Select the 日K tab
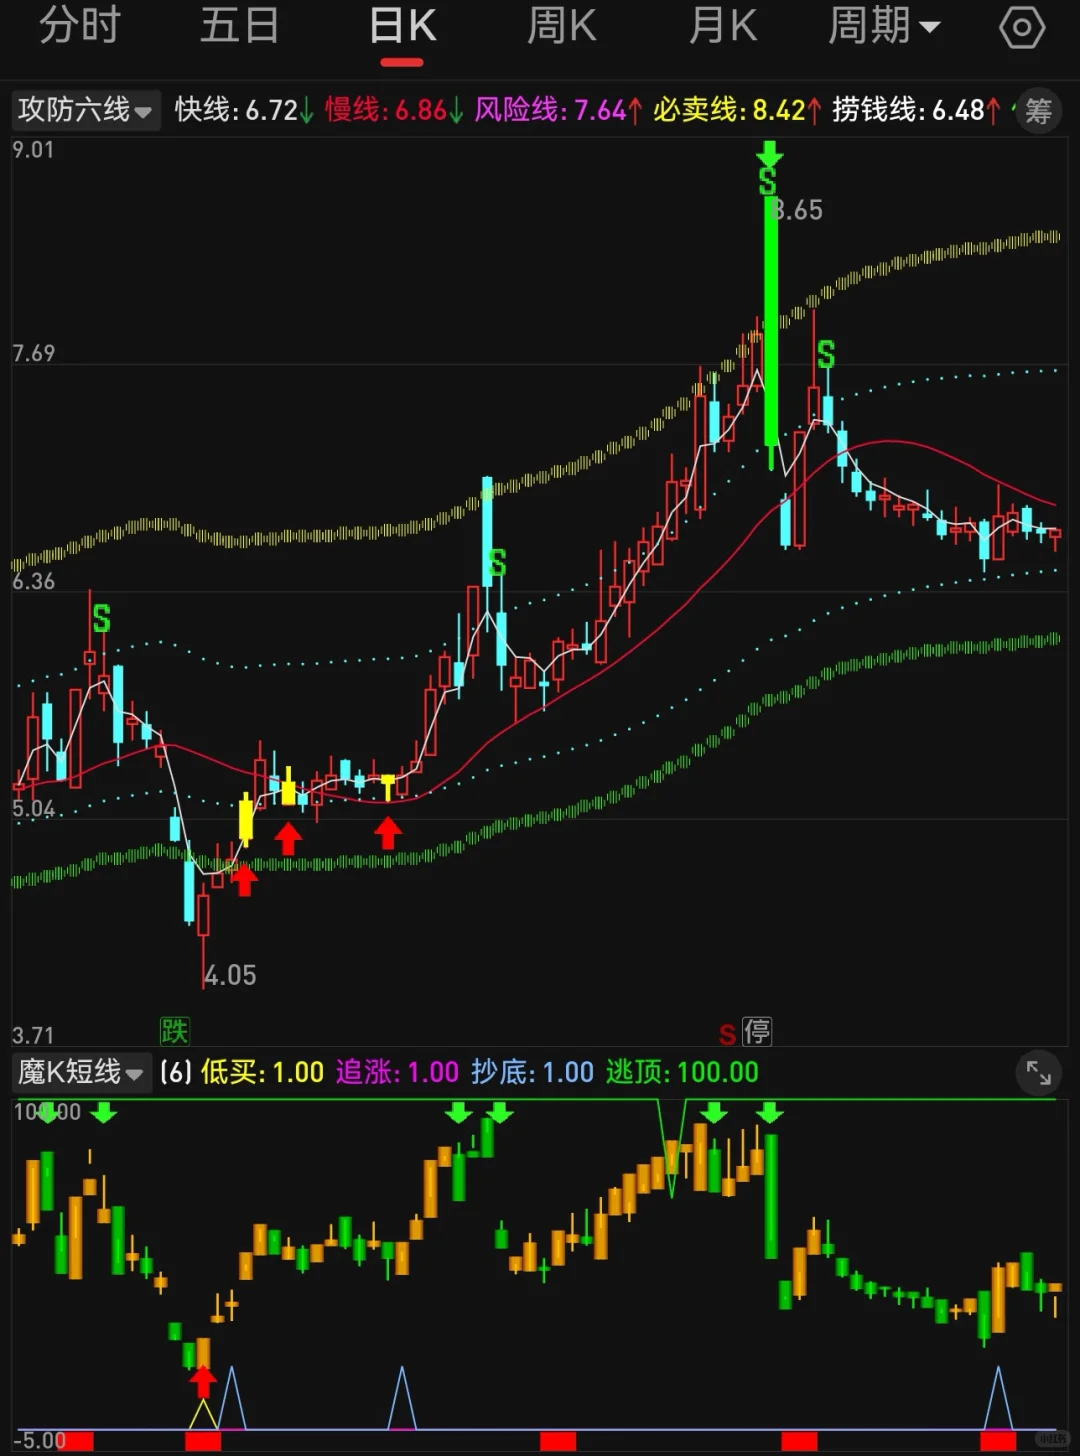This screenshot has width=1080, height=1456. (x=402, y=26)
